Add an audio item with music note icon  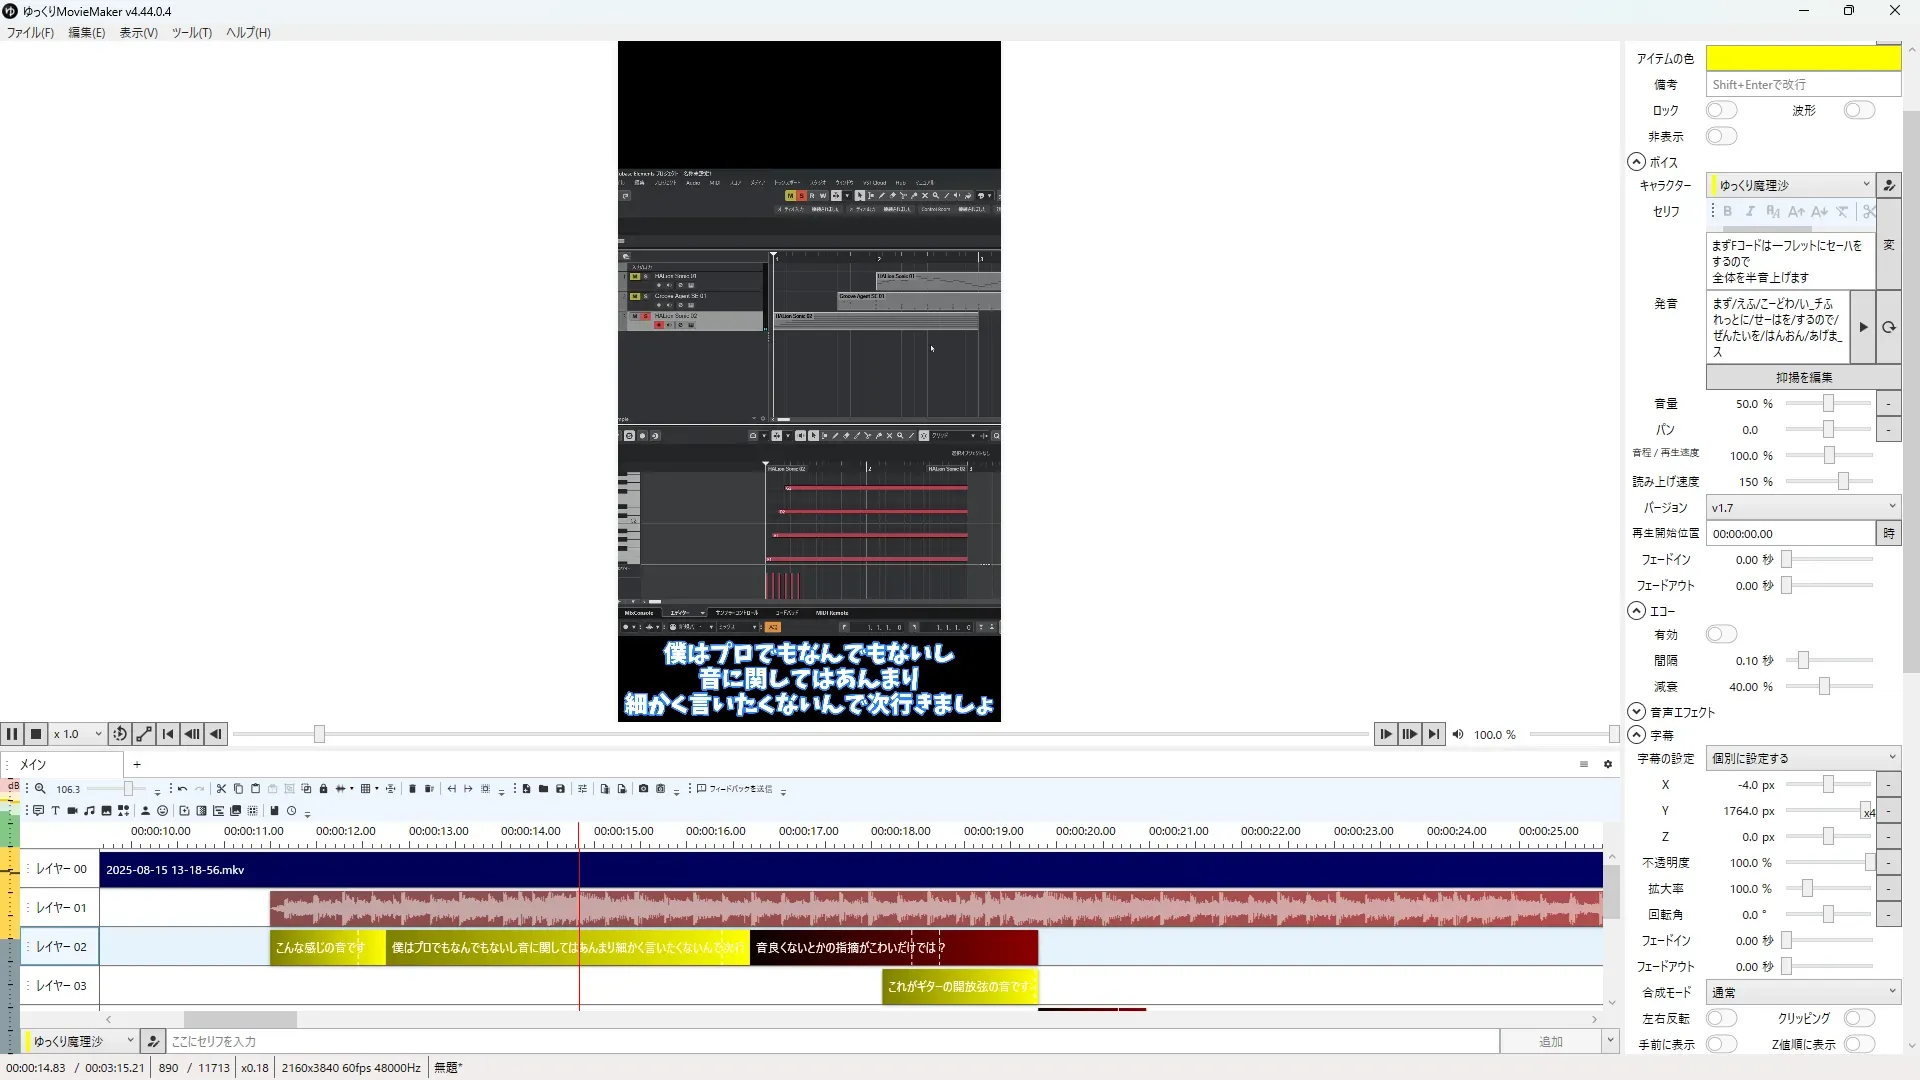point(89,811)
